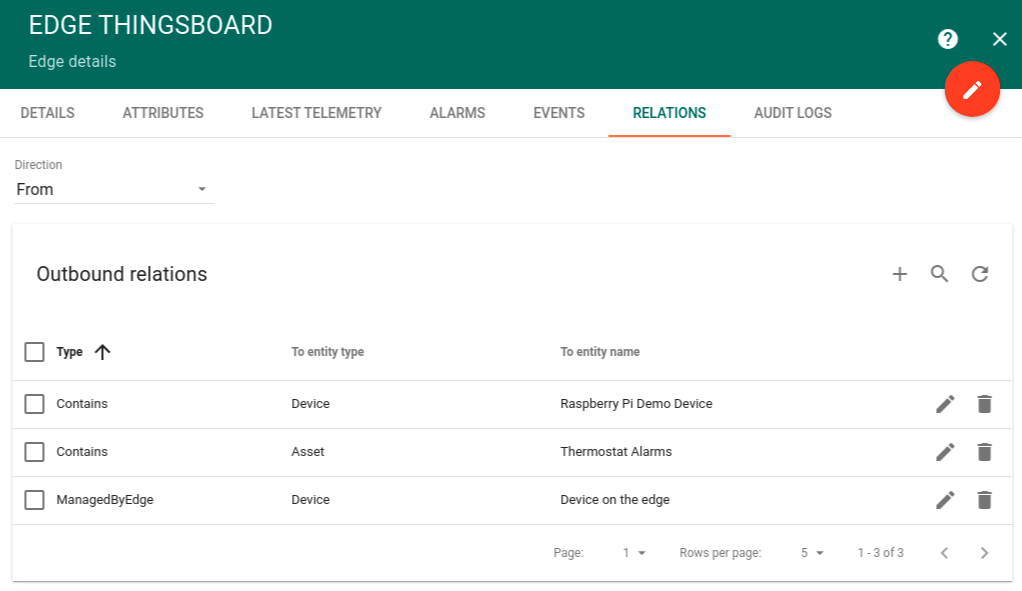The width and height of the screenshot is (1022, 591).
Task: Sort by the Type column header
Action: coord(70,352)
